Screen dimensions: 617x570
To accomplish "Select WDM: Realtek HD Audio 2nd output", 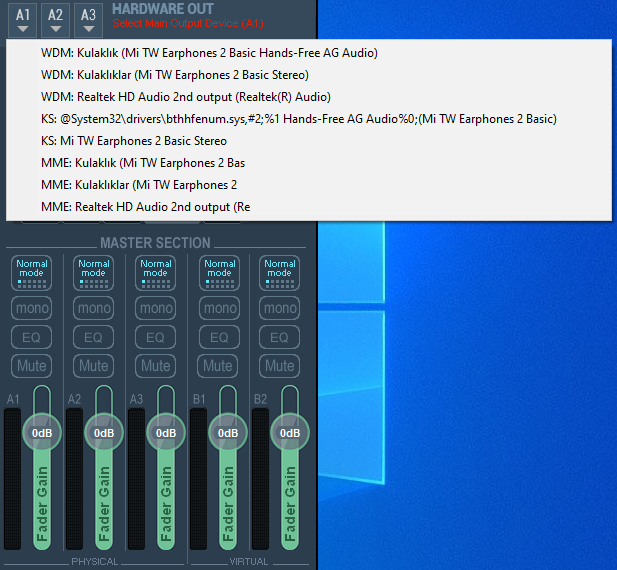I will [x=308, y=97].
